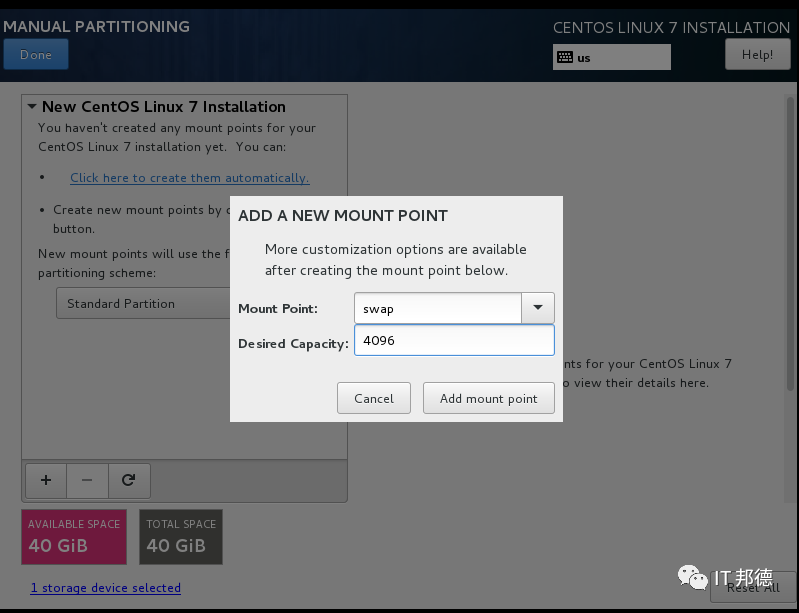Click the Desired Capacity: label
The image size is (799, 613).
[293, 343]
